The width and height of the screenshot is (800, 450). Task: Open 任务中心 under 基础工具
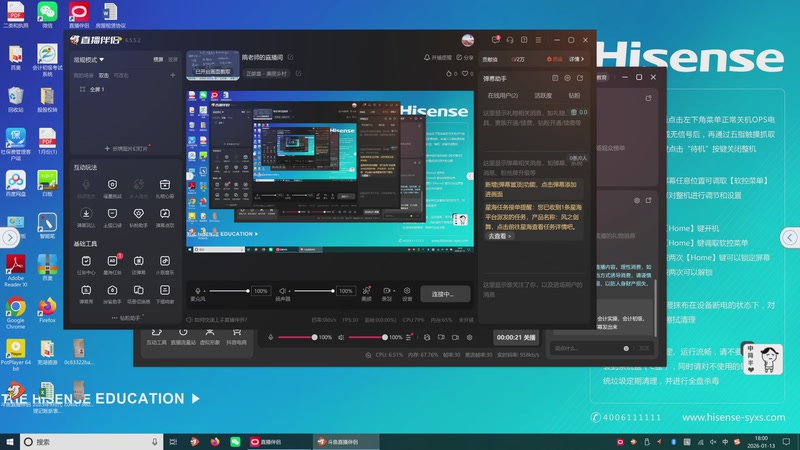click(86, 264)
